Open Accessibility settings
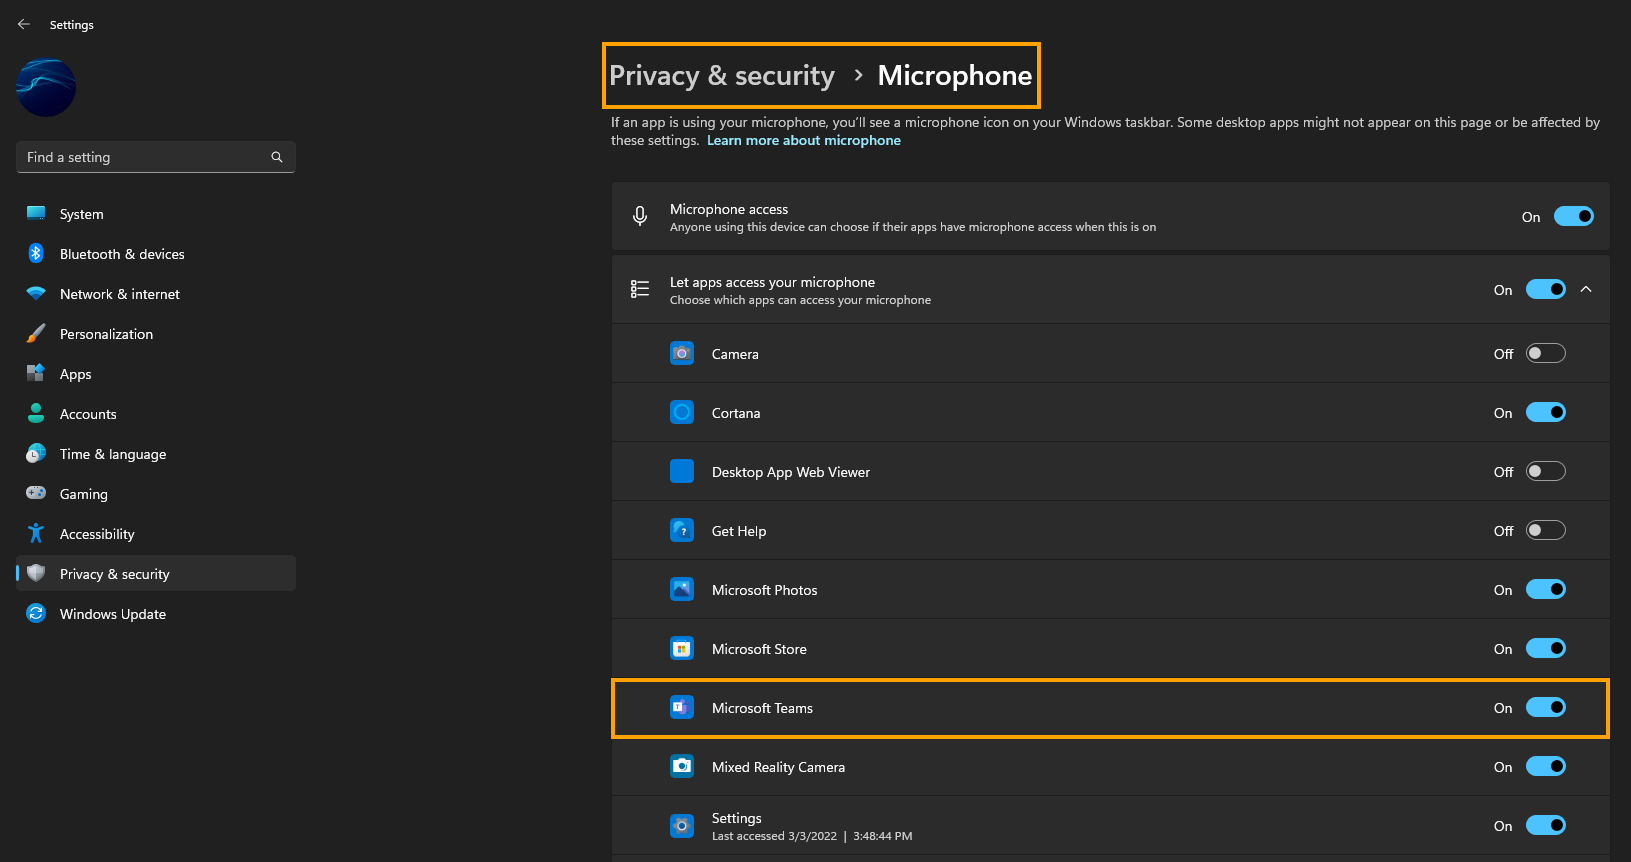This screenshot has height=862, width=1631. [x=156, y=534]
